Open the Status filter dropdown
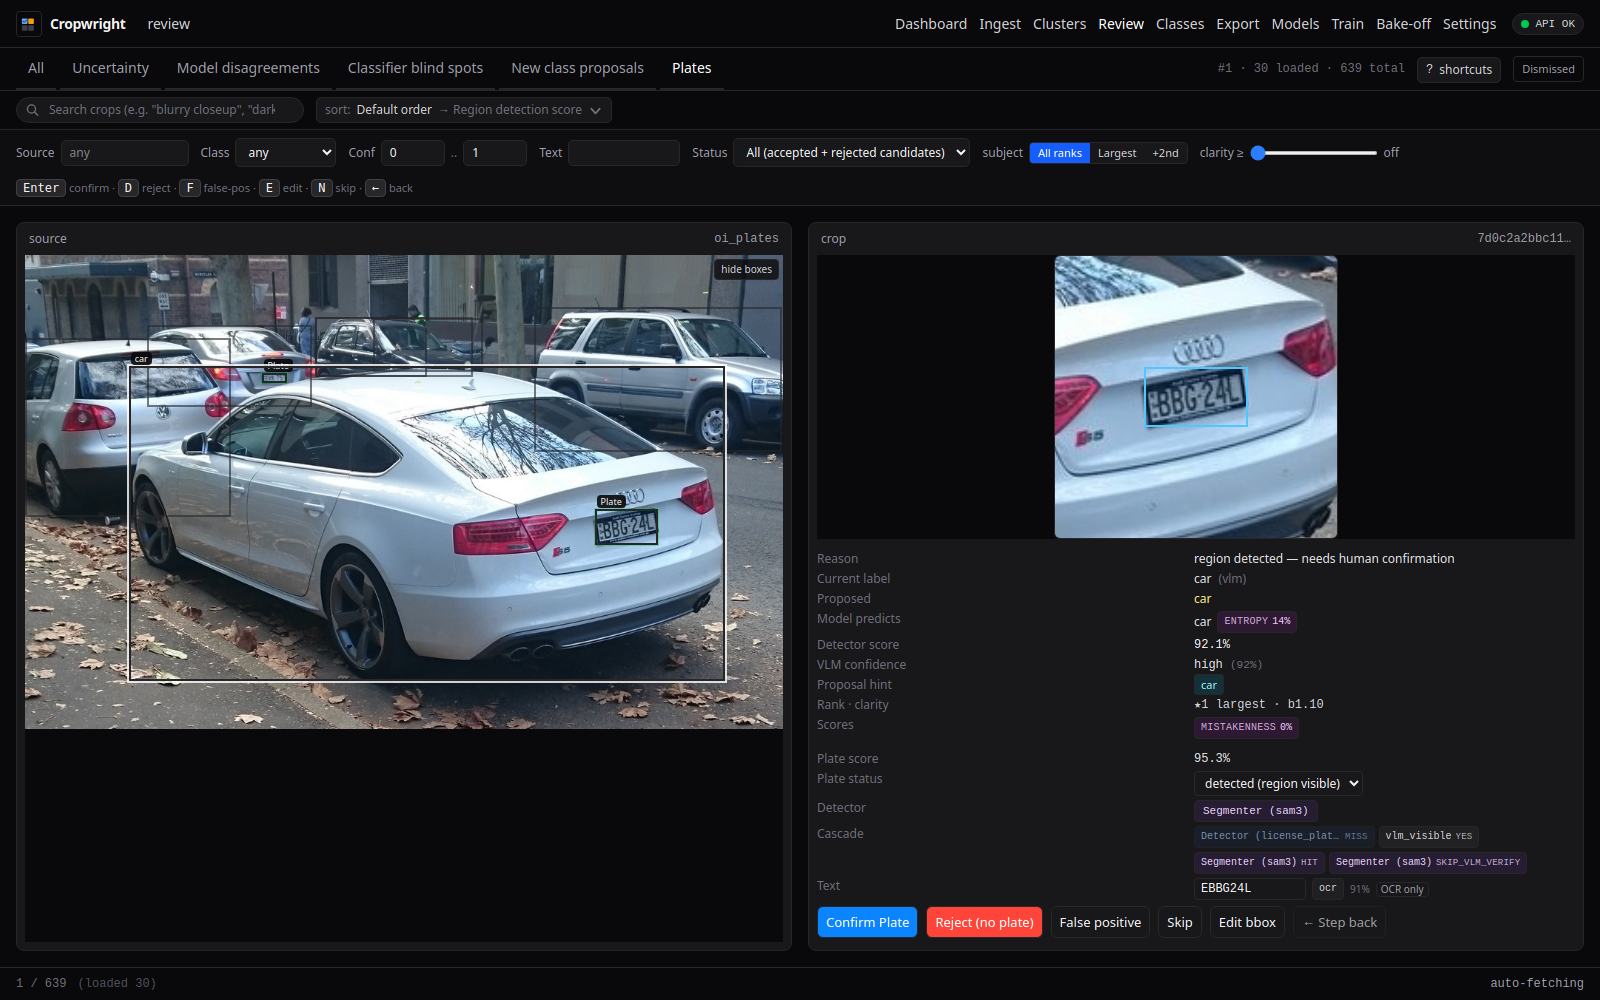 (851, 153)
